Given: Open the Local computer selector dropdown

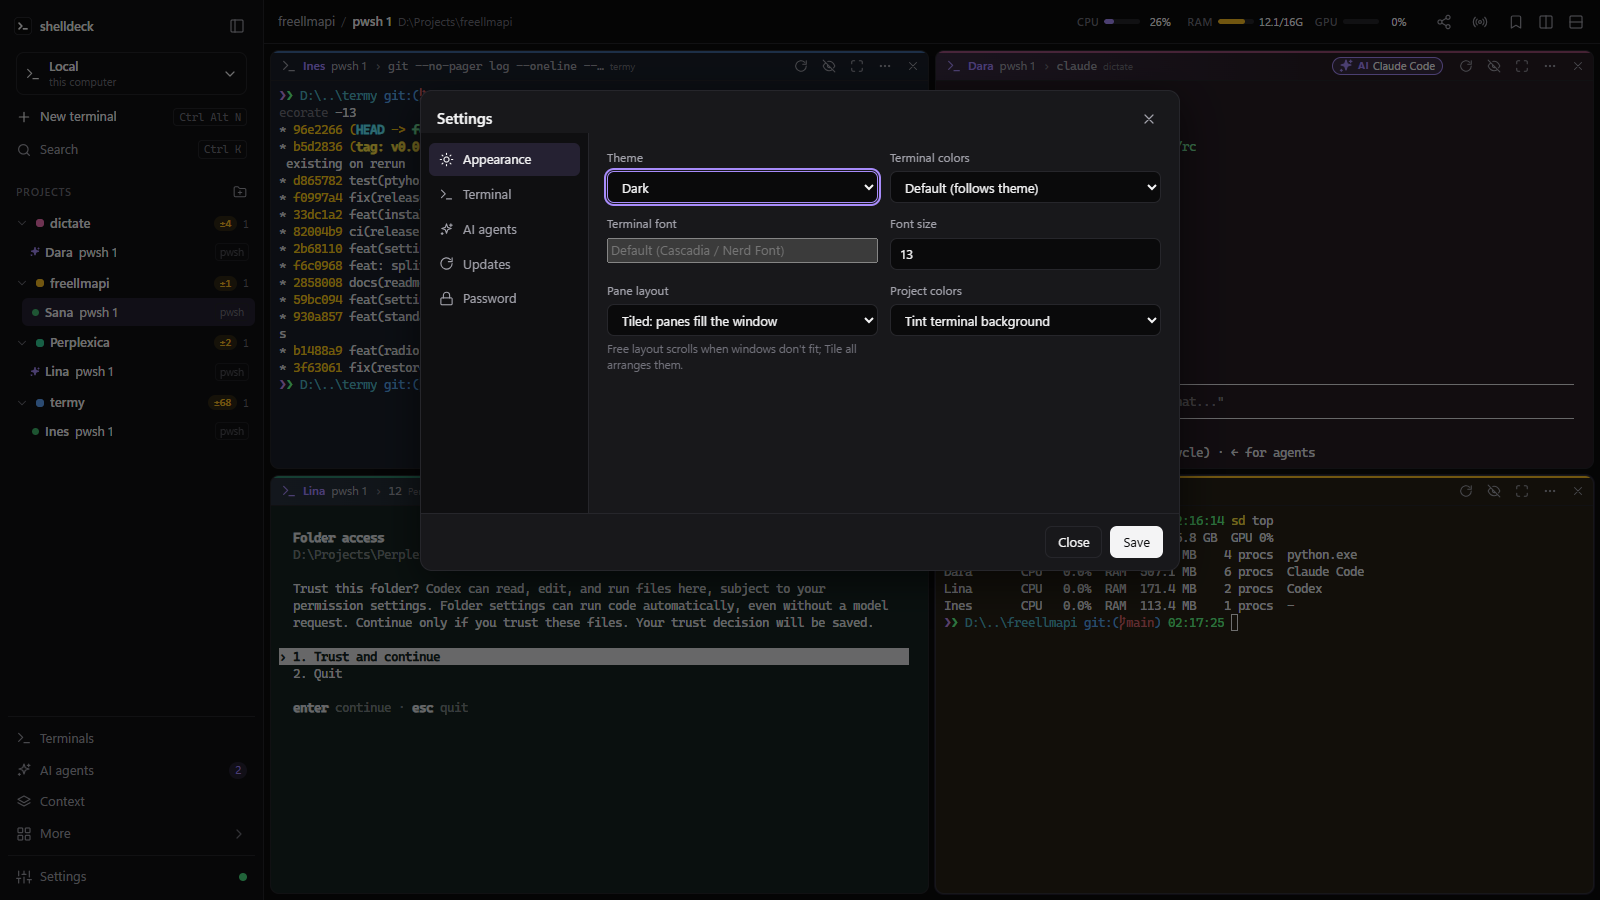Looking at the screenshot, I should tap(131, 74).
